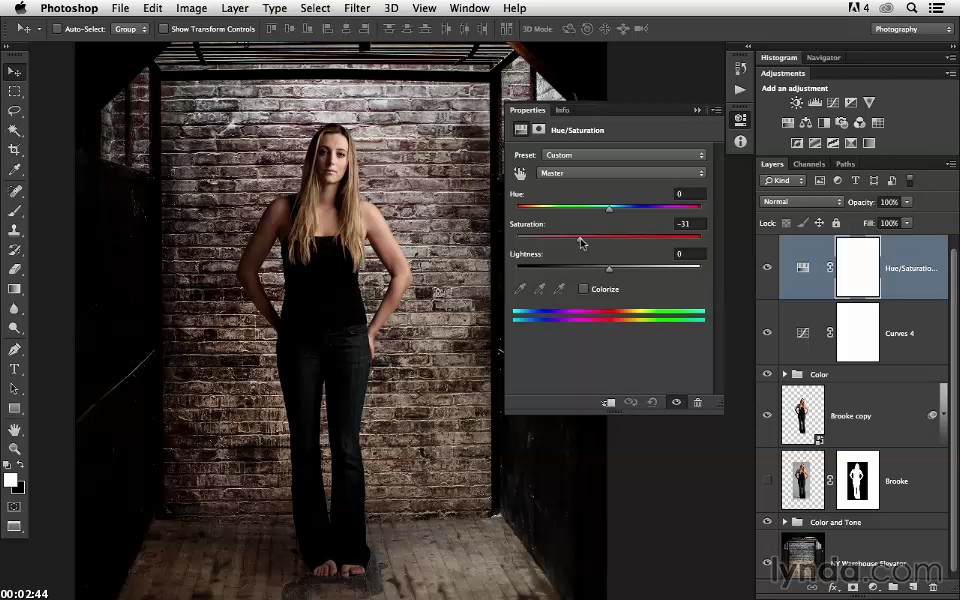Open the Layer menu
The image size is (960, 600).
[x=235, y=8]
